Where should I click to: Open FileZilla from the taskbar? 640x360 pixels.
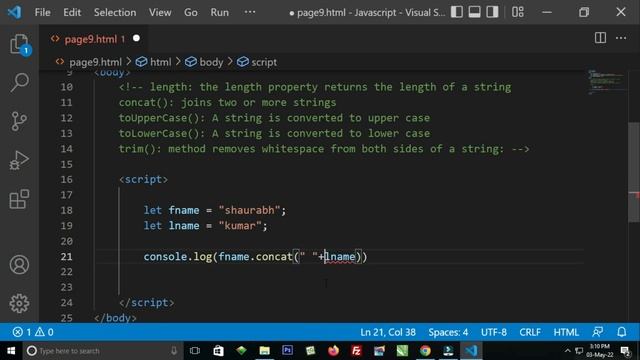(x=356, y=350)
